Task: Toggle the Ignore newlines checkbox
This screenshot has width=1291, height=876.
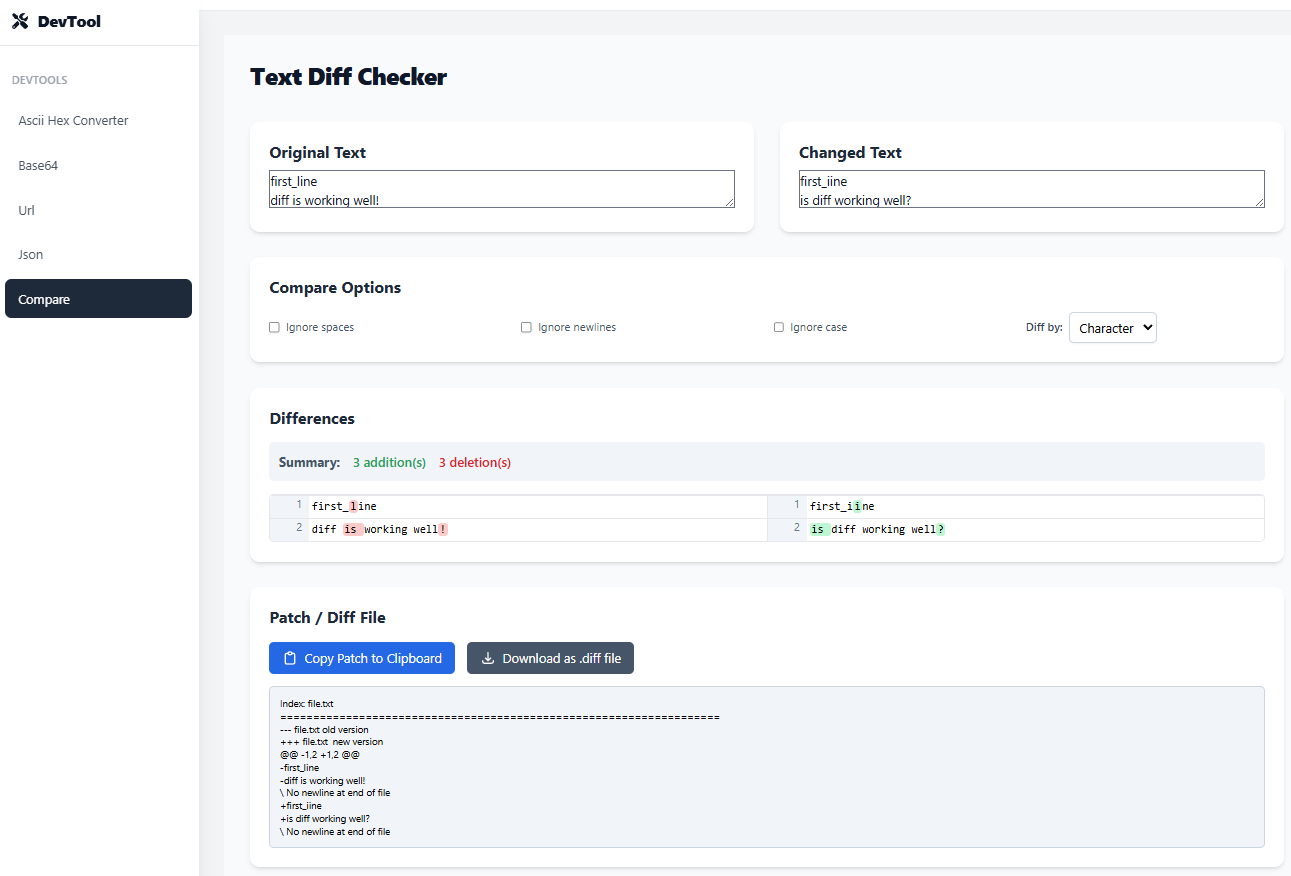Action: pos(526,327)
